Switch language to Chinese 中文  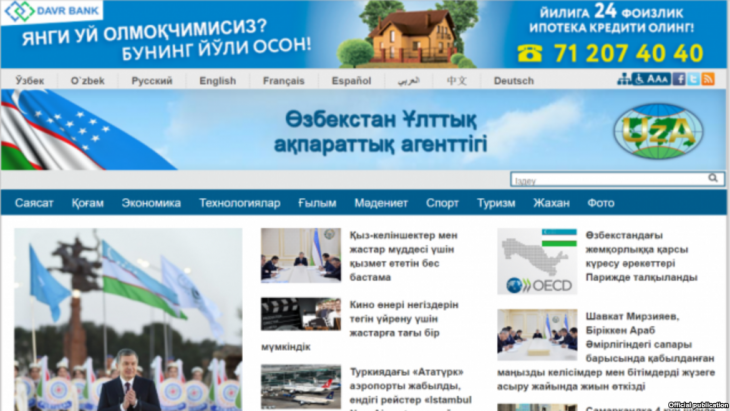456,81
